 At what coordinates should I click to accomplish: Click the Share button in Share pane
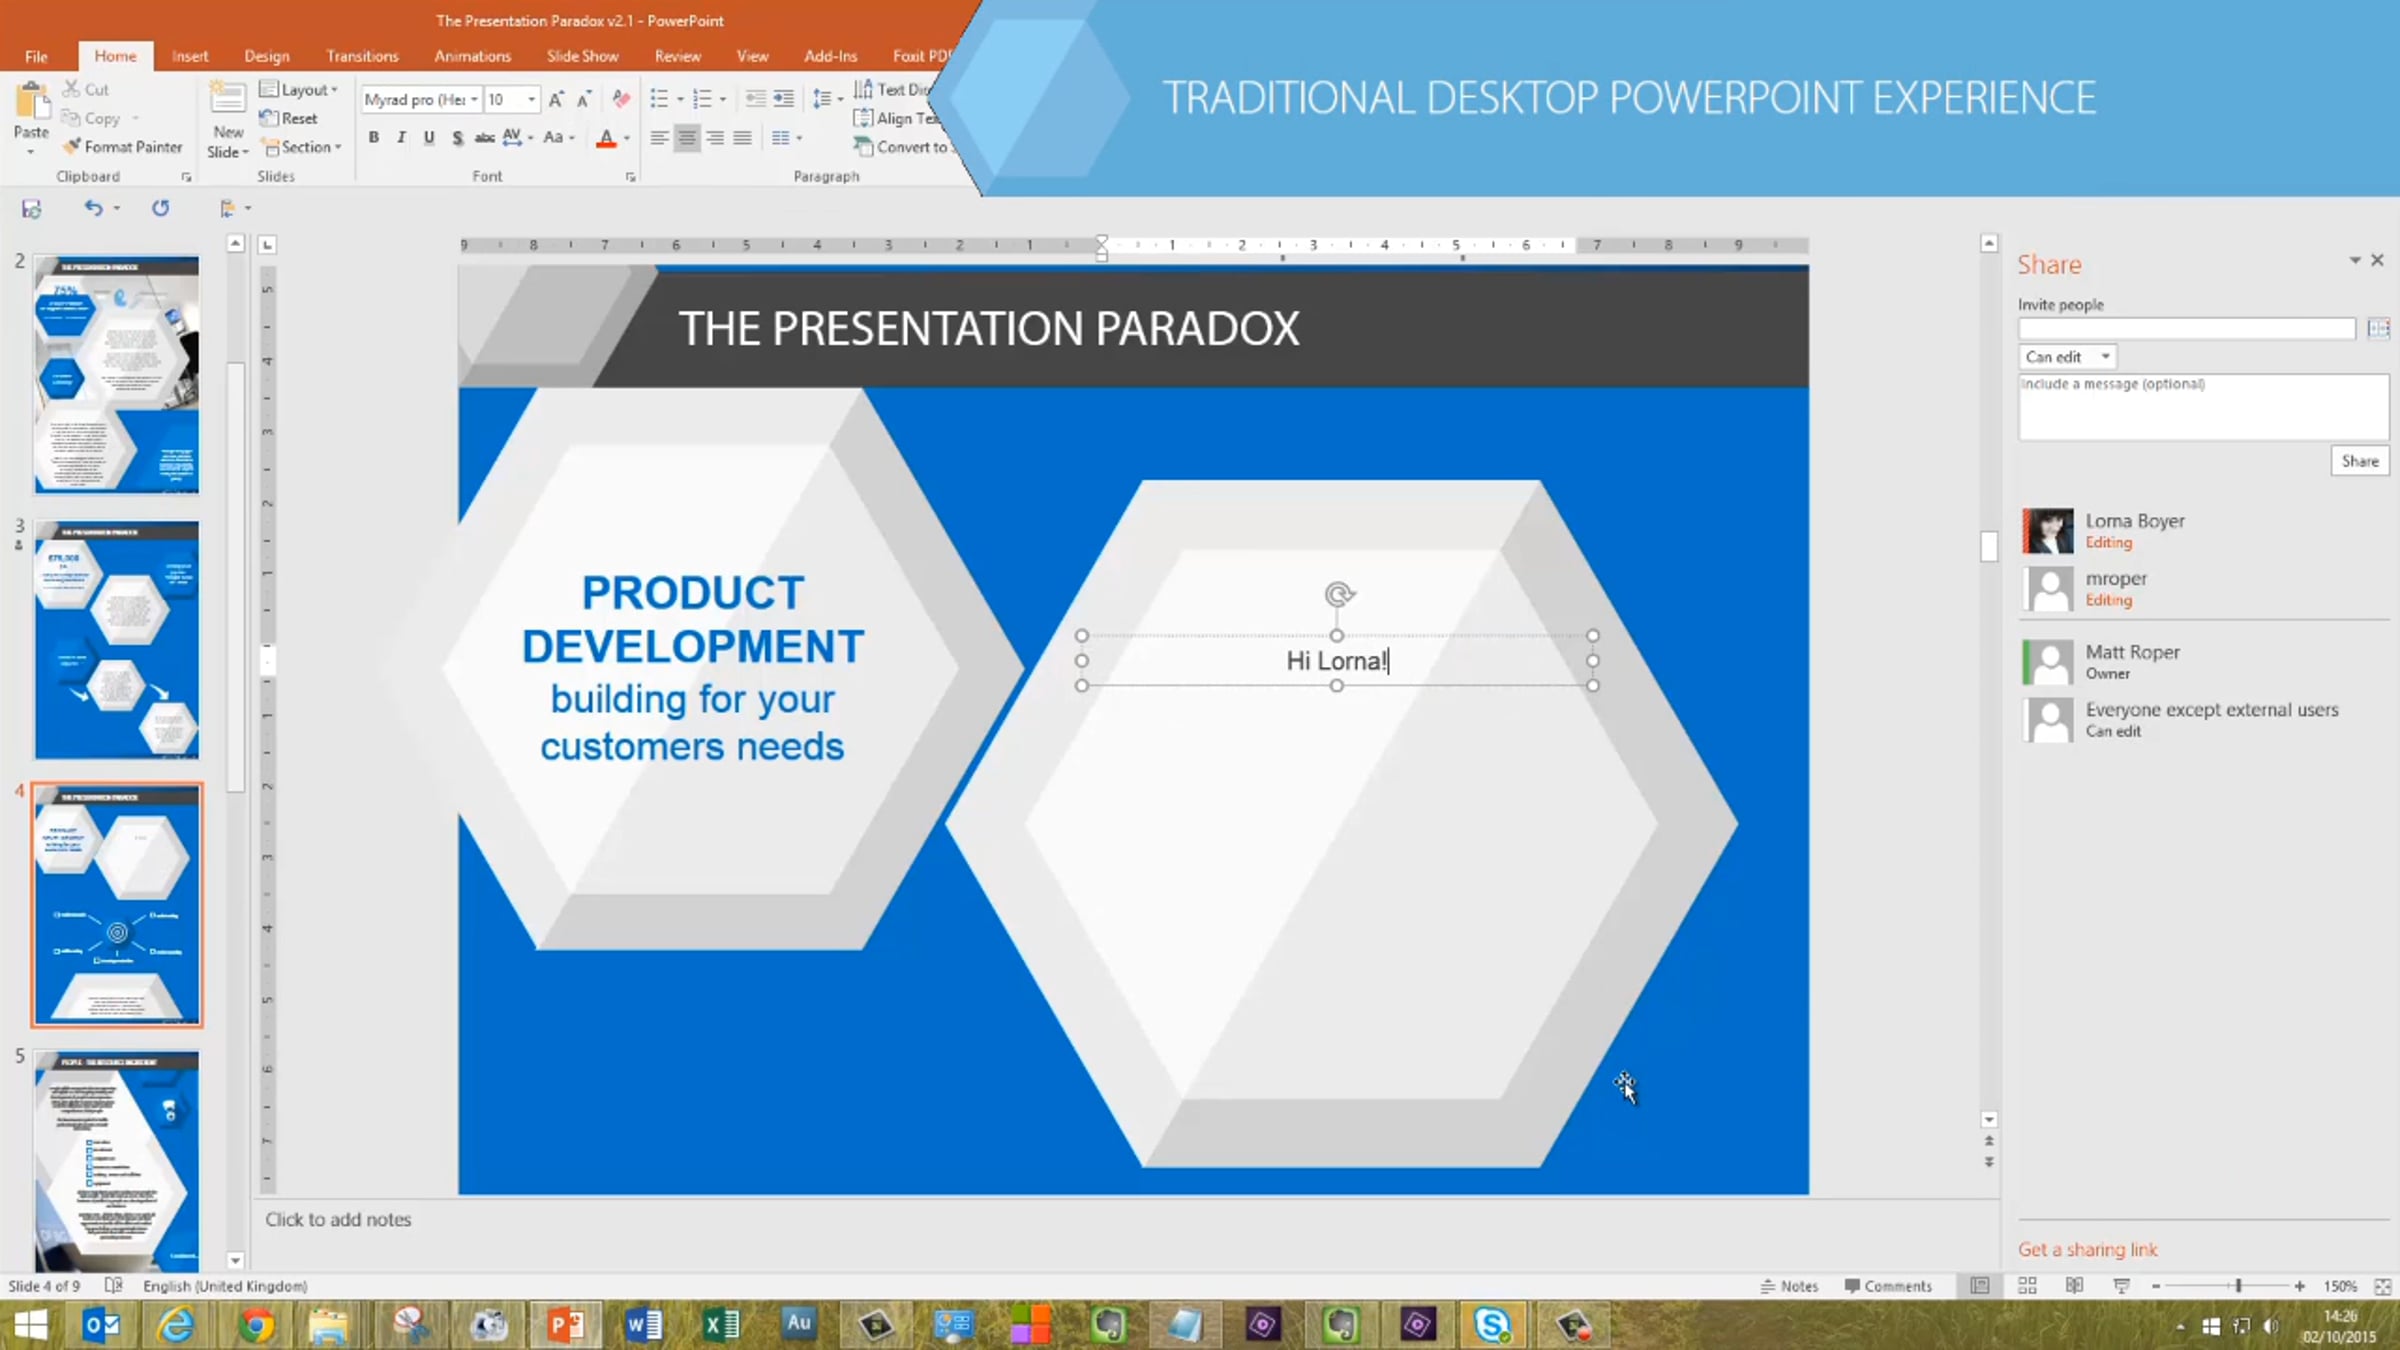(2359, 461)
